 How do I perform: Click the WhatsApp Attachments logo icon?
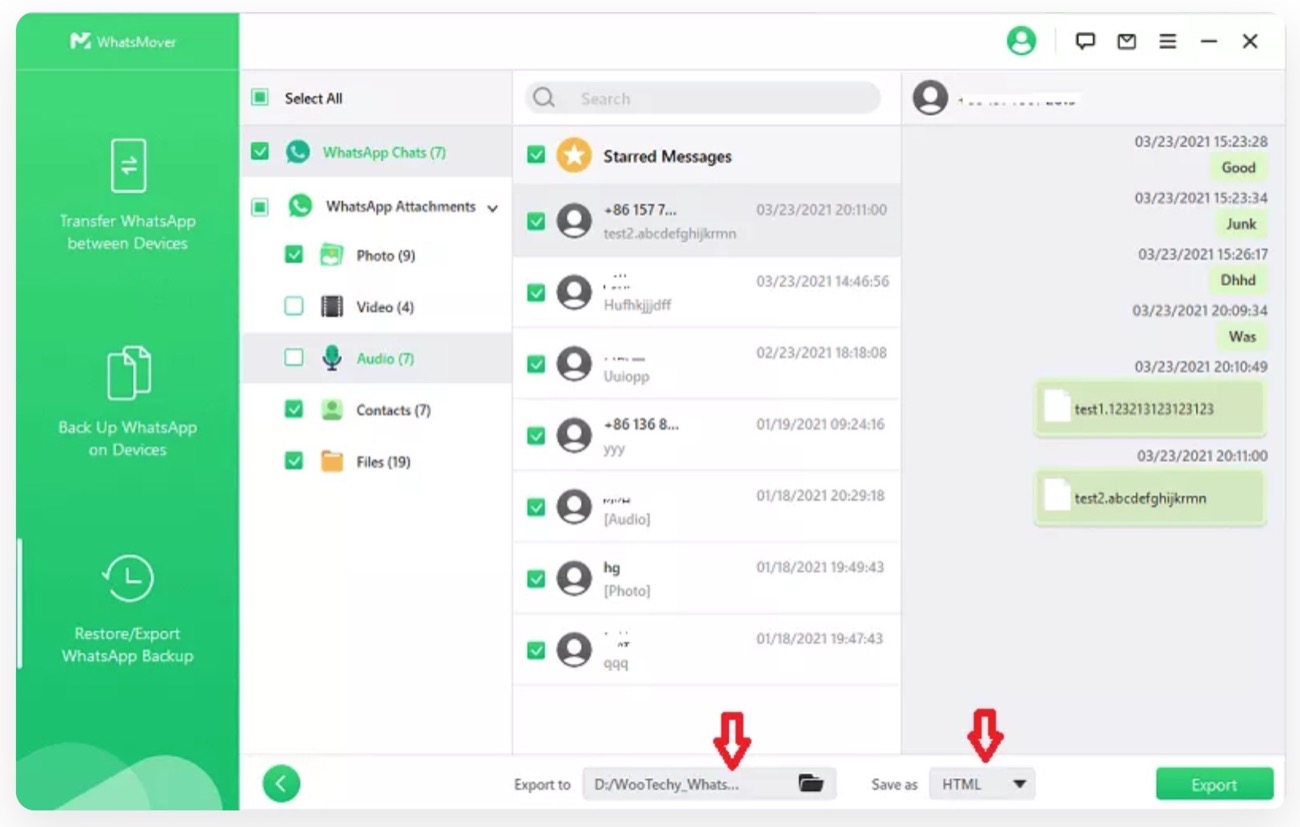tap(300, 206)
